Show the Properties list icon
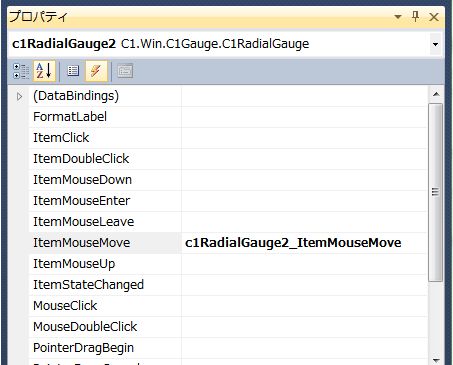The image size is (453, 365). coord(73,71)
